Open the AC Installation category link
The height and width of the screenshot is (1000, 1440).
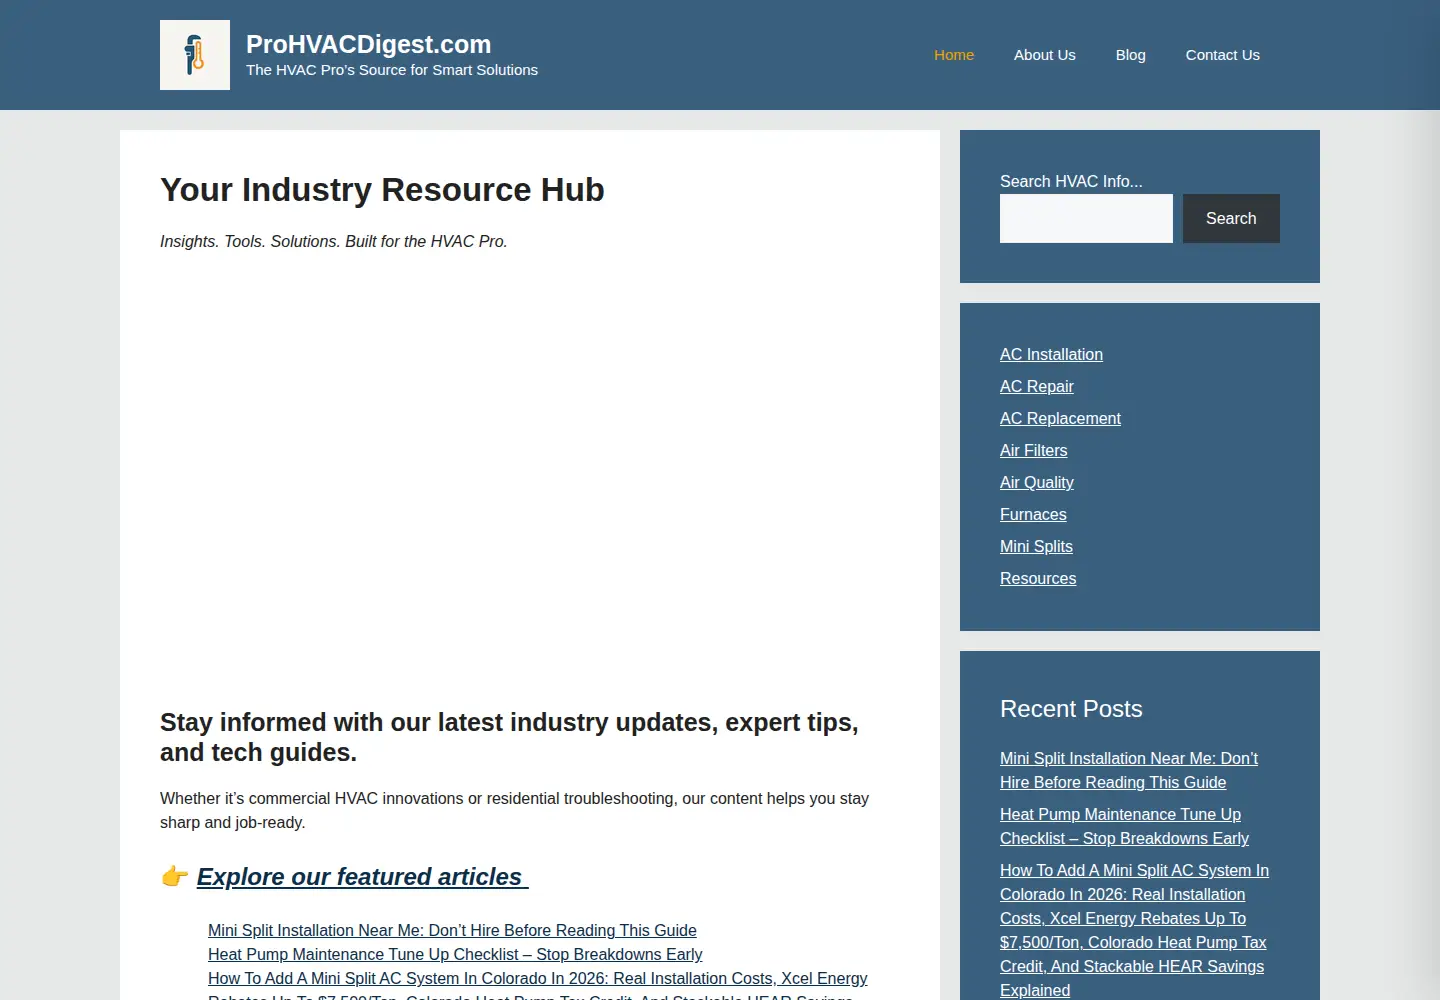1051,354
